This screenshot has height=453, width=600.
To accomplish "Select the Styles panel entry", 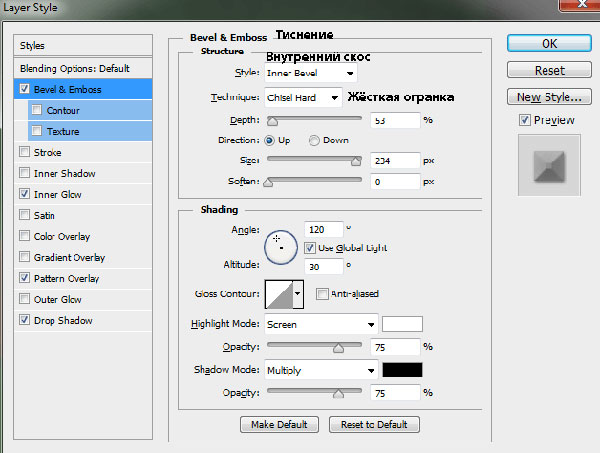I will point(83,46).
